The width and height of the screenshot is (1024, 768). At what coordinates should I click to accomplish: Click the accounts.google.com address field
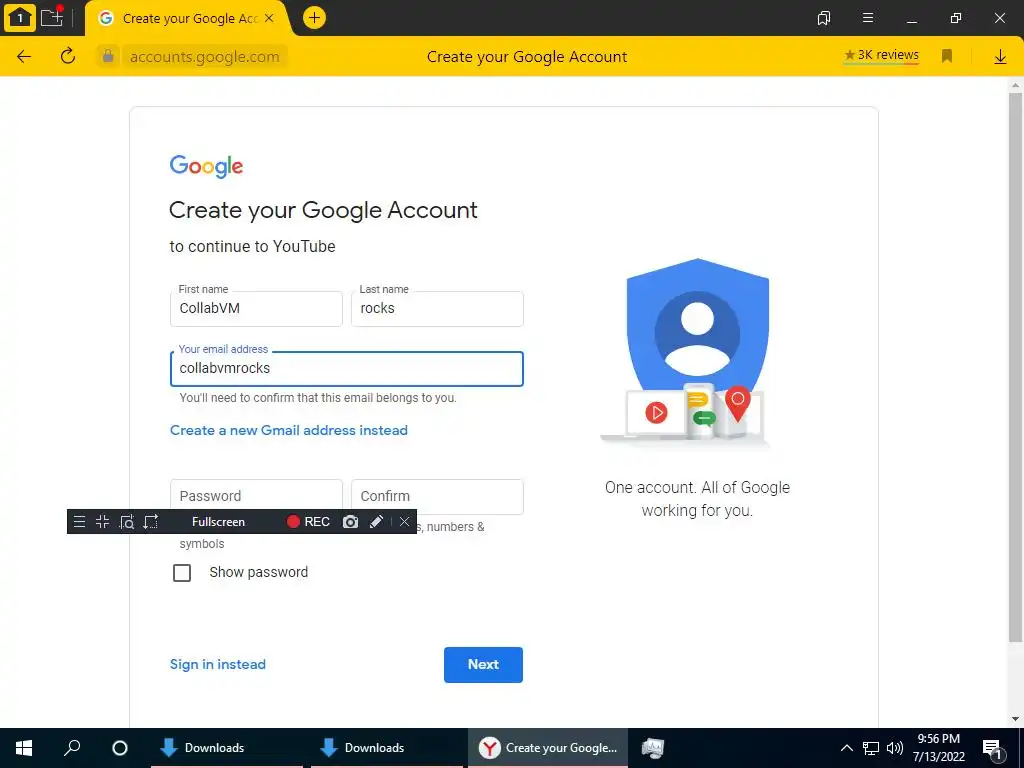[x=204, y=57]
